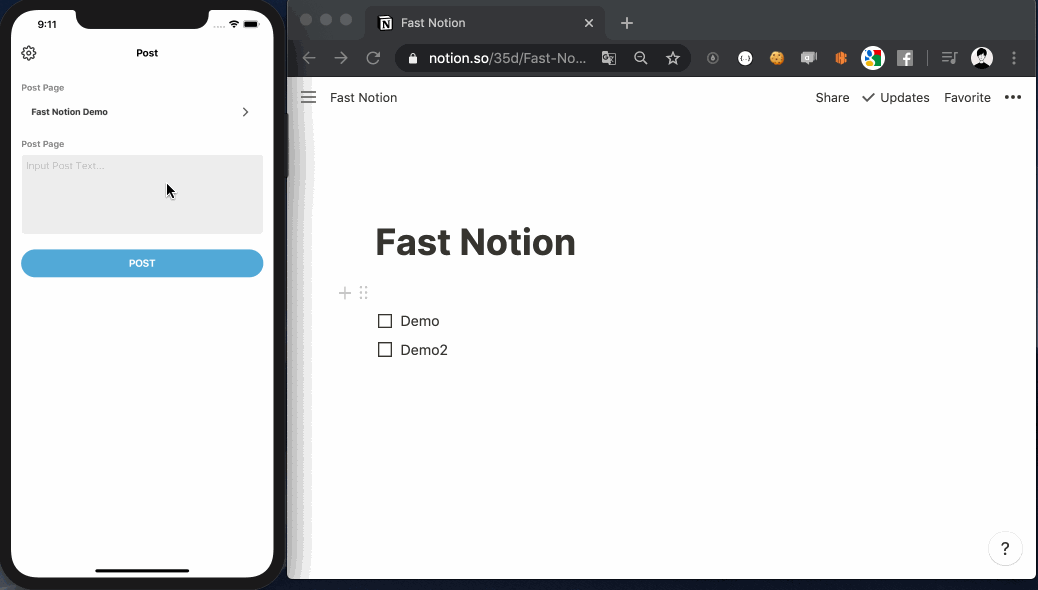Click the lock icon in the address bar
Screen dimensions: 1038x590
(413, 58)
